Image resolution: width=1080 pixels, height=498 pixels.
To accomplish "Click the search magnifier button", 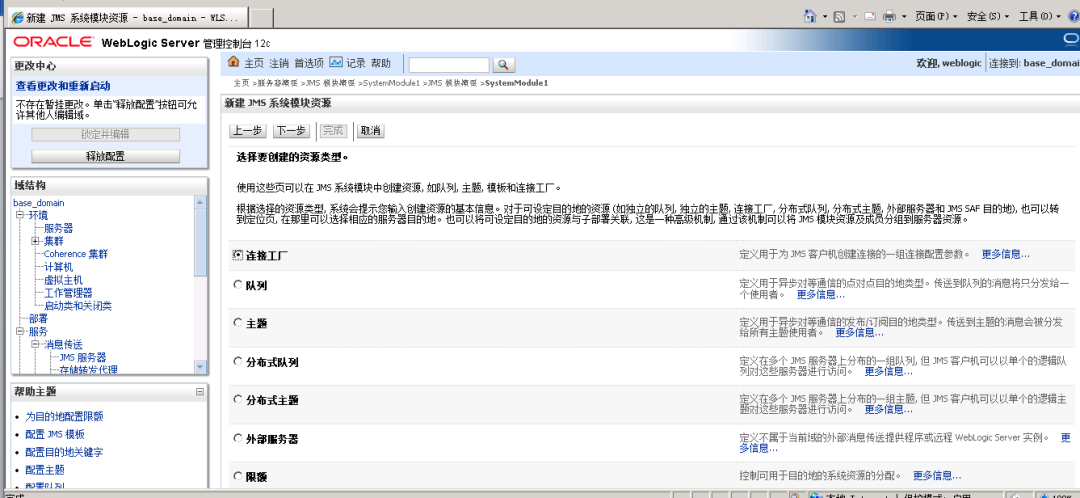I will 503,65.
